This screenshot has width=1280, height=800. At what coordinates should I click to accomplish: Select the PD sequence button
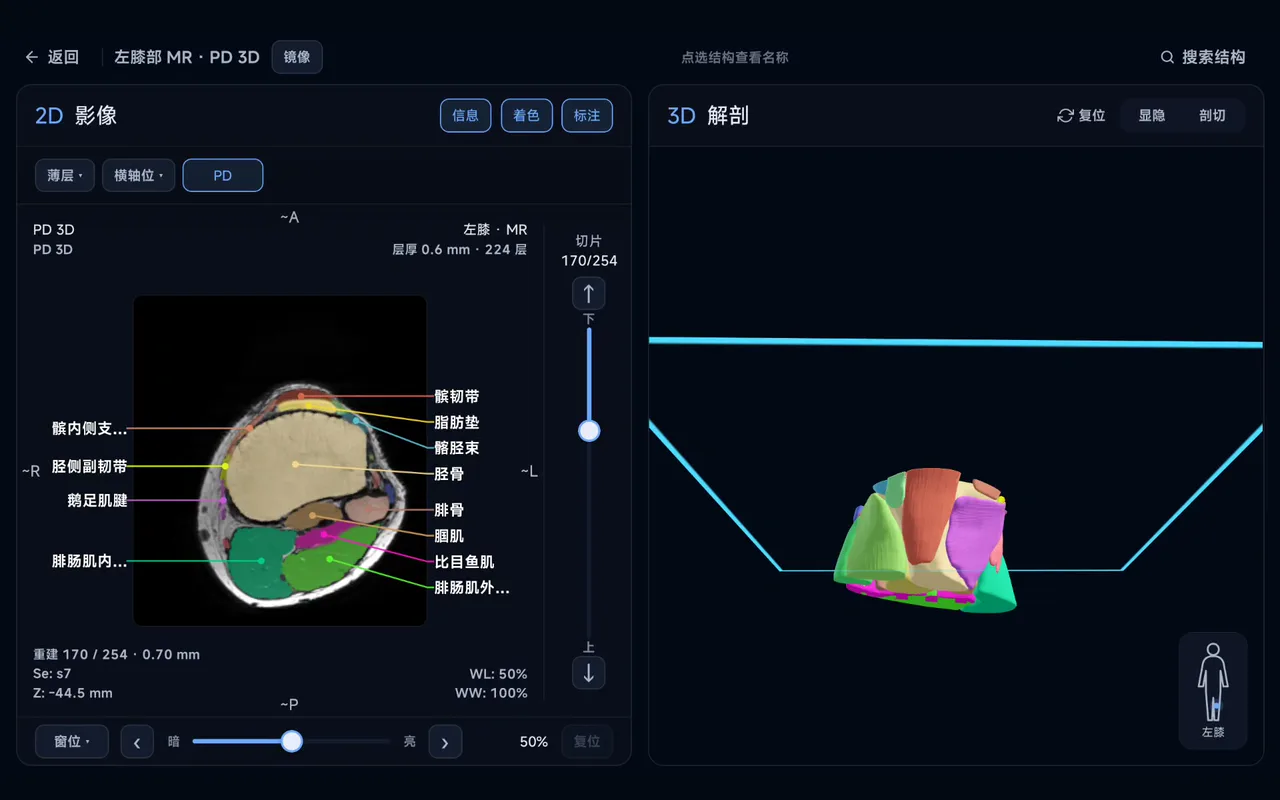(x=223, y=175)
